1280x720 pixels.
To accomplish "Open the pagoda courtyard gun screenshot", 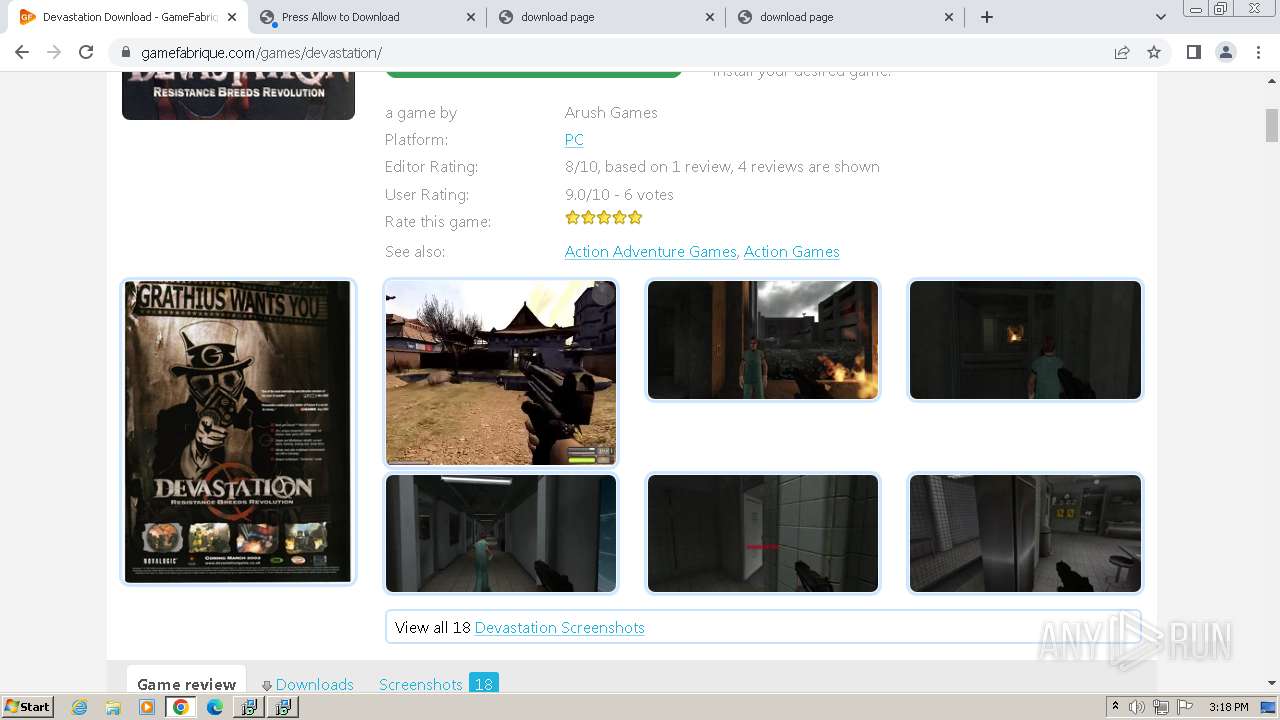I will point(501,372).
